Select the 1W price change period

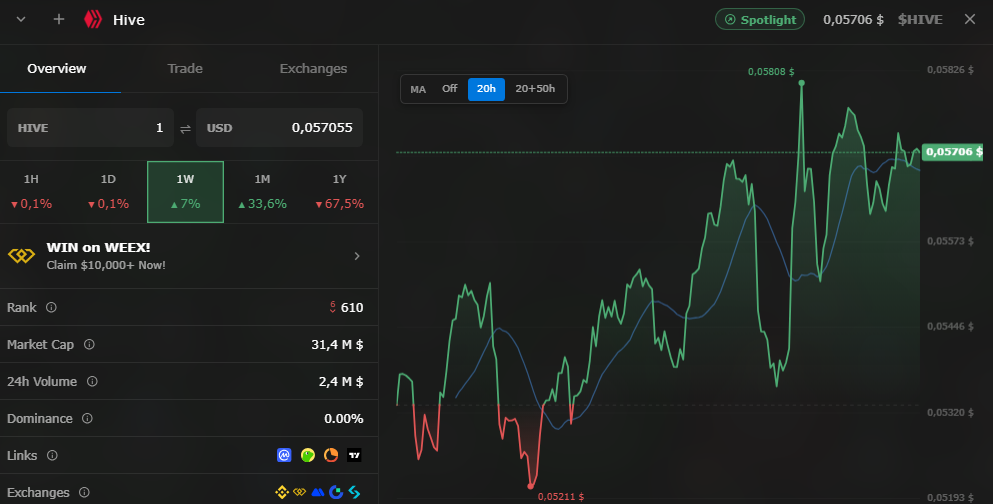point(186,192)
